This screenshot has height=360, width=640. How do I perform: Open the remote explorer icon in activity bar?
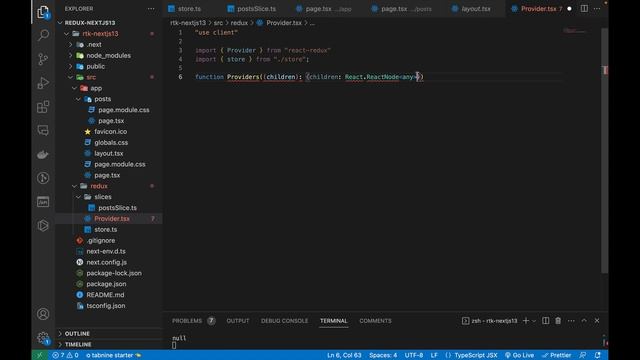click(43, 131)
